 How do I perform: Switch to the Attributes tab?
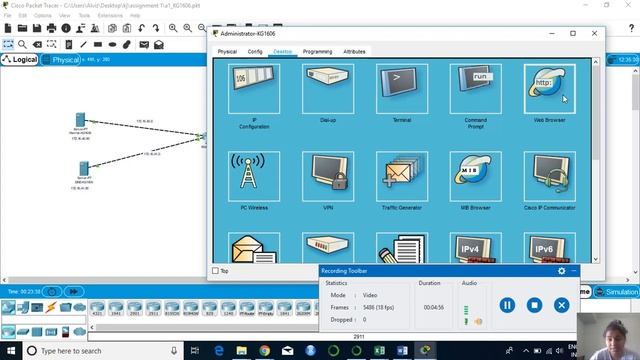pos(354,52)
